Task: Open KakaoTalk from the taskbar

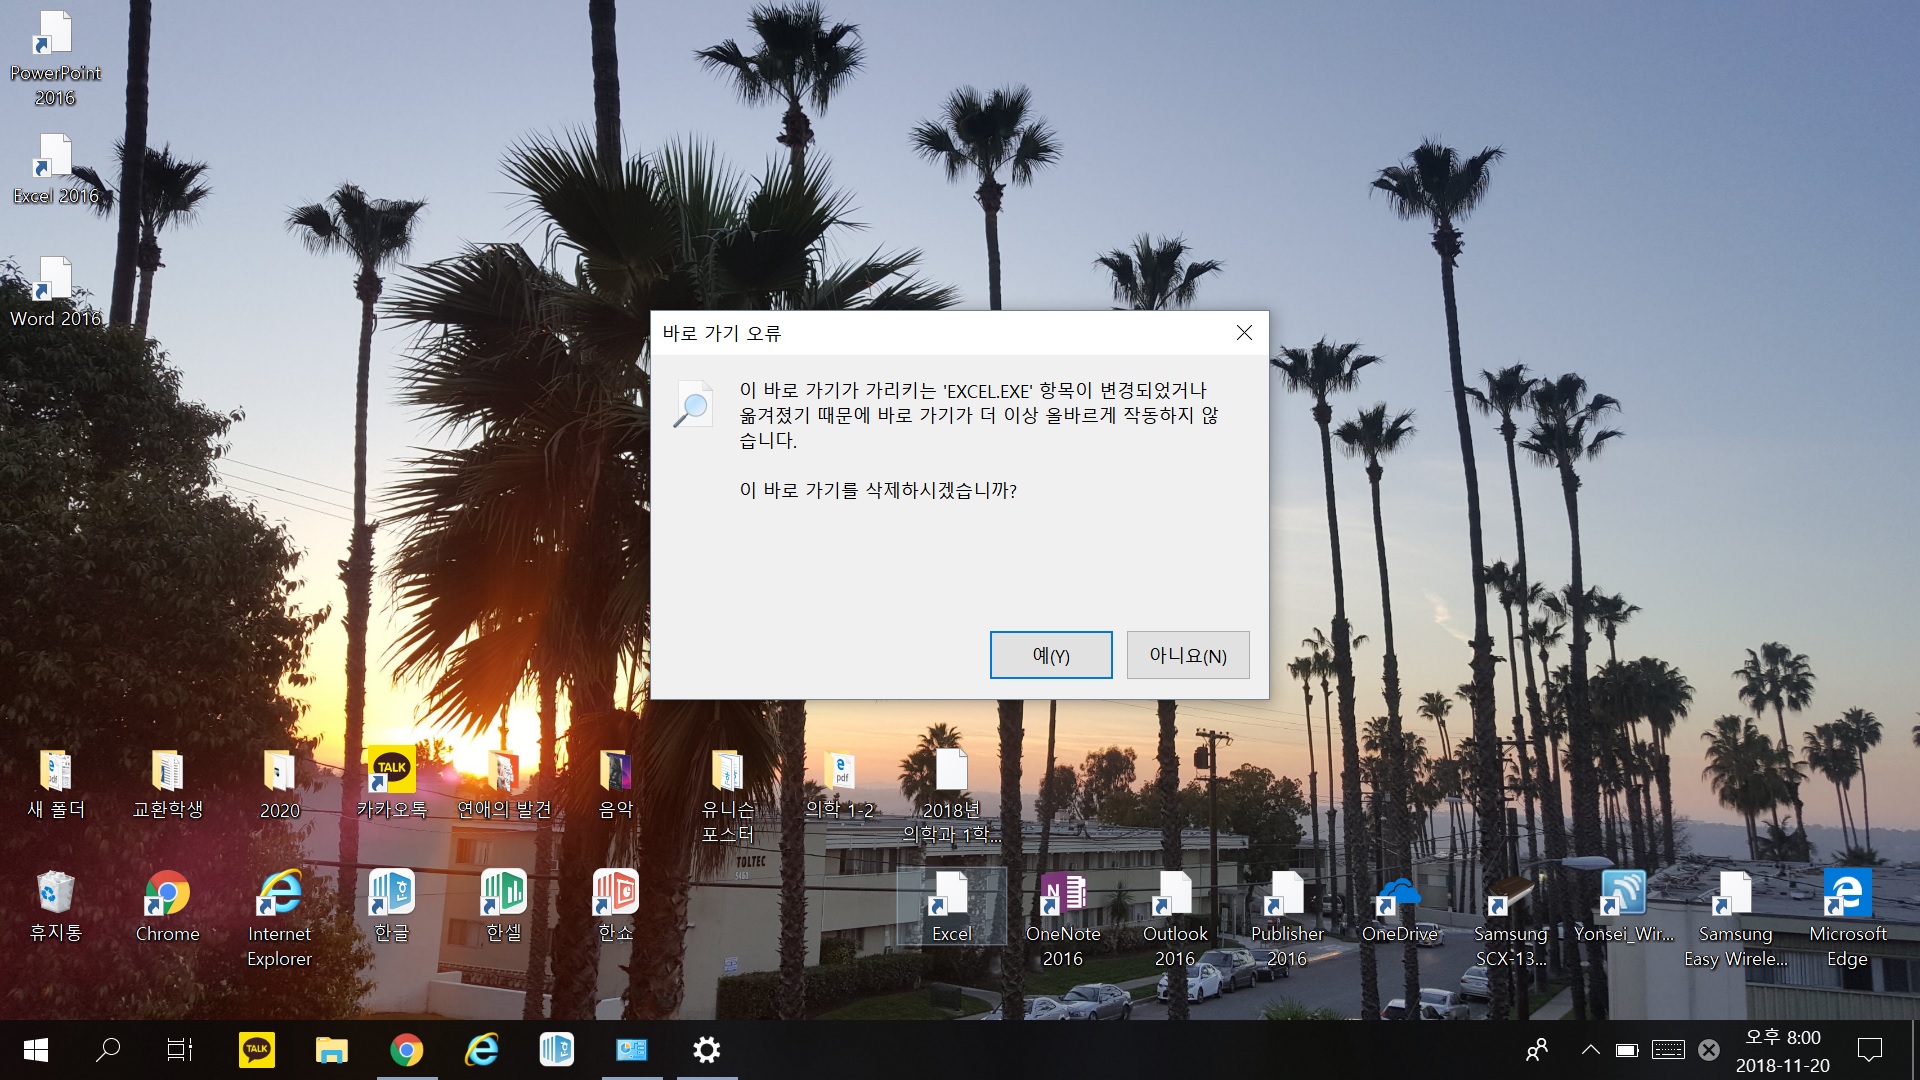Action: click(x=257, y=1050)
